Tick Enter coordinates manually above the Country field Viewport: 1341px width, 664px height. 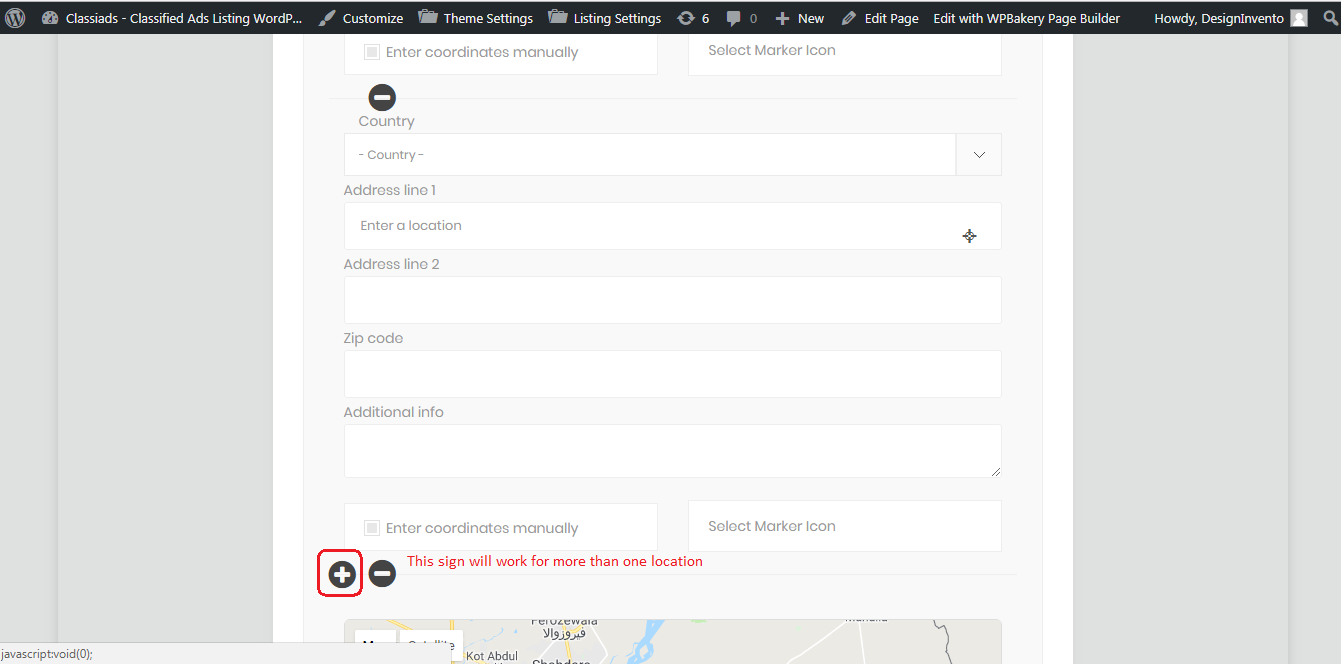coord(372,52)
